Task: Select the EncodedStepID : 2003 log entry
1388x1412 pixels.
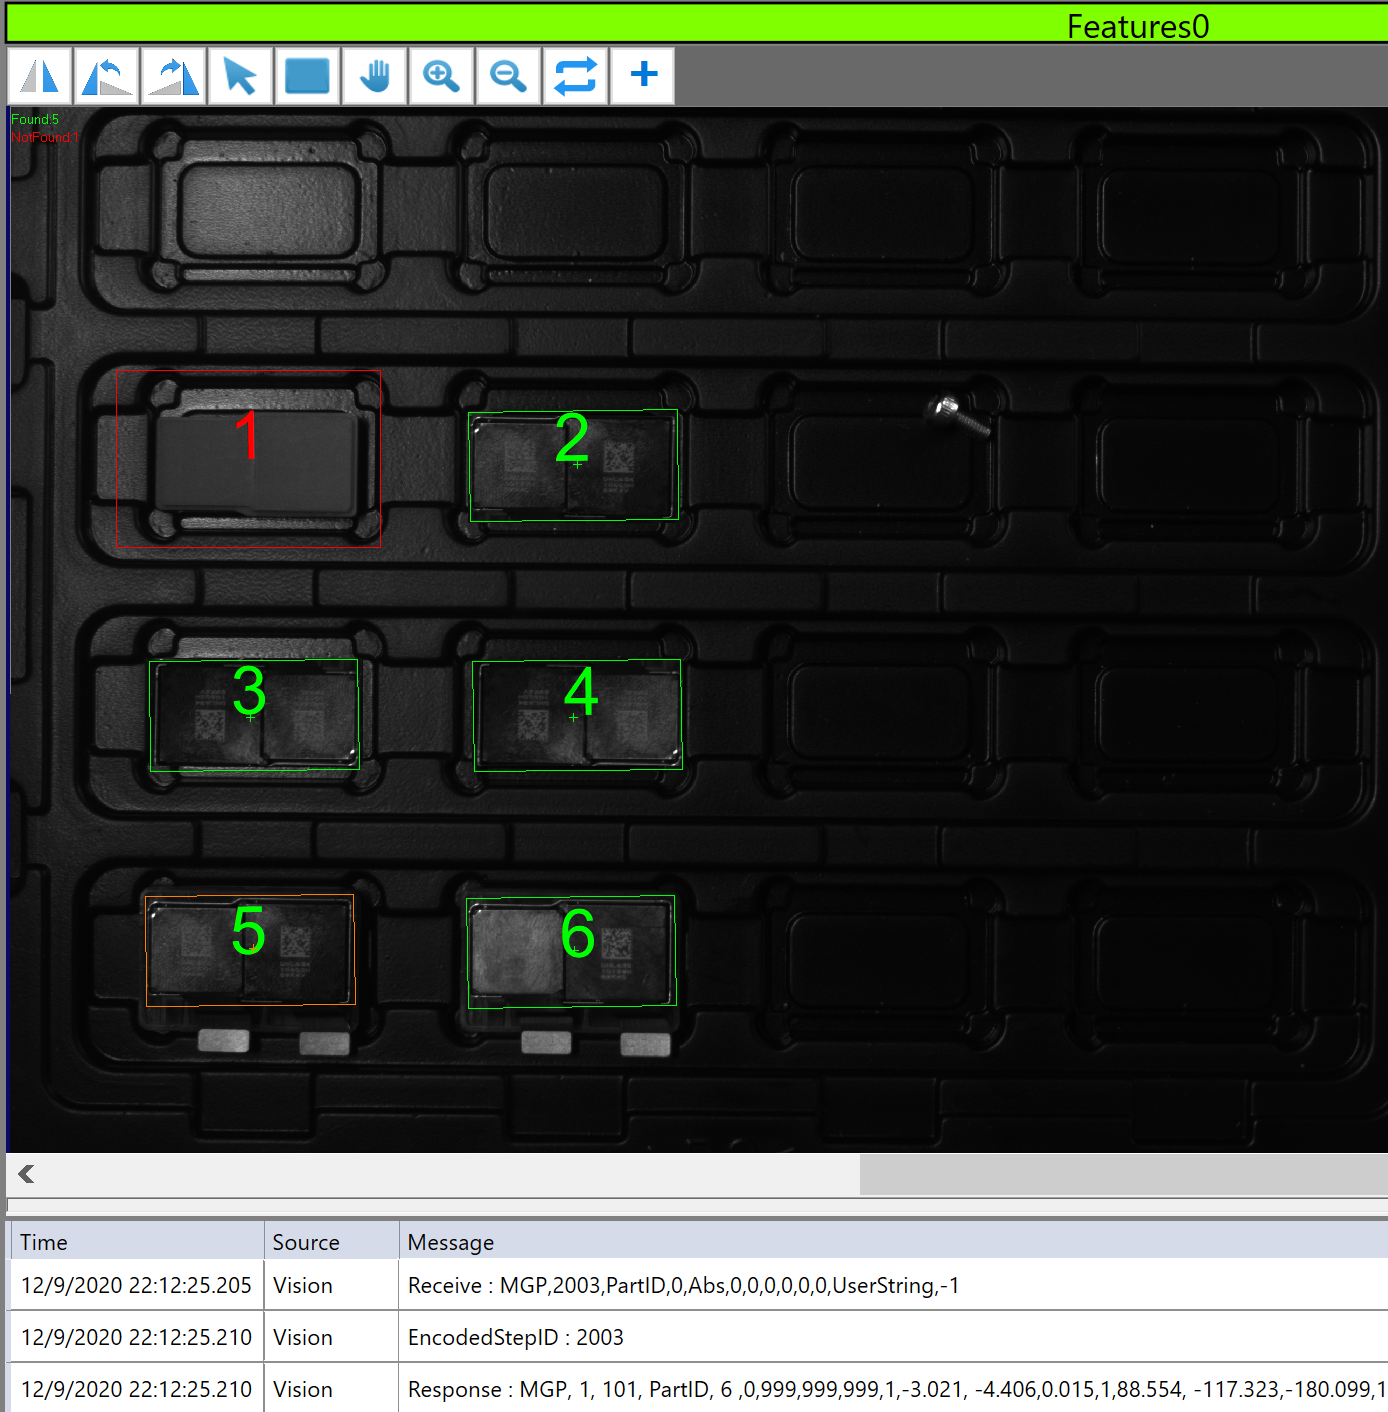Action: pos(515,1337)
